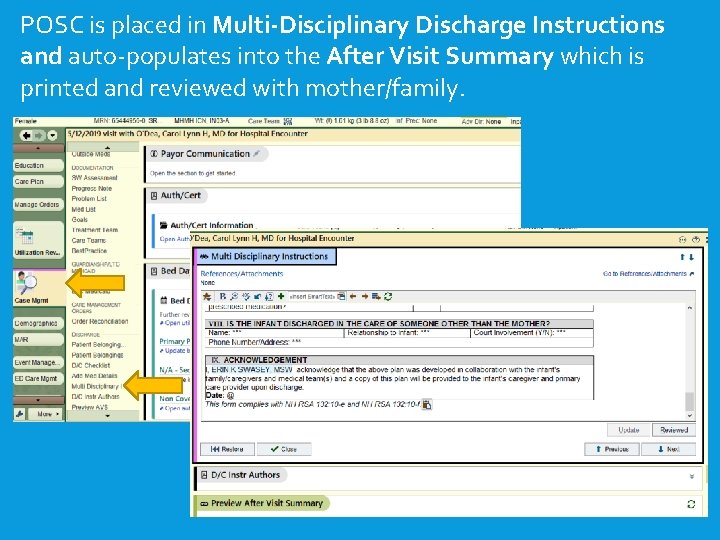Click the Date smartlink icon in Acknowledgement
This screenshot has height=540, width=720.
click(x=231, y=395)
